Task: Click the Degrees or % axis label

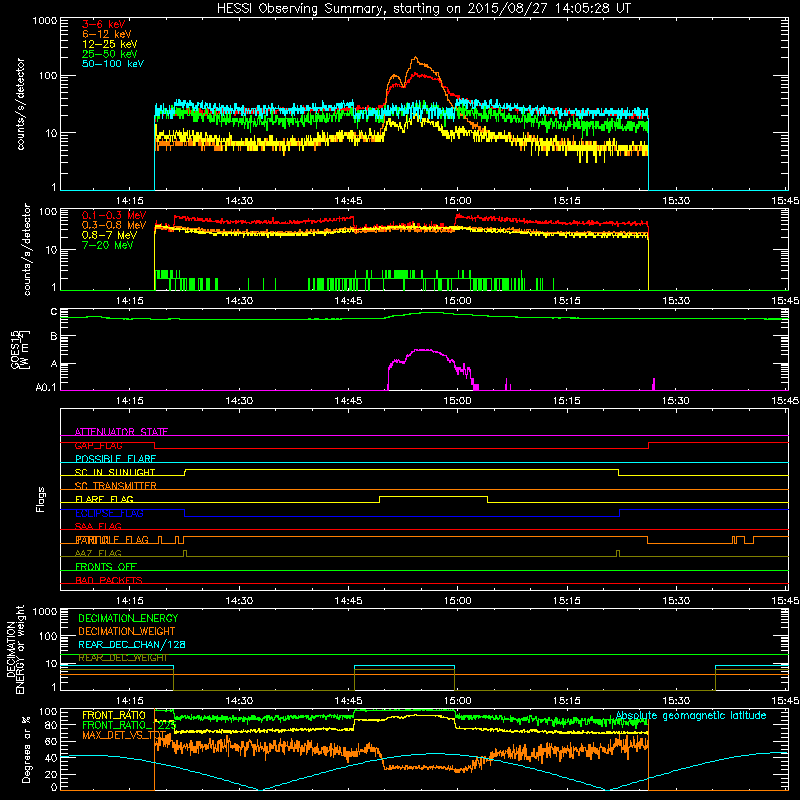Action: pyautogui.click(x=26, y=749)
